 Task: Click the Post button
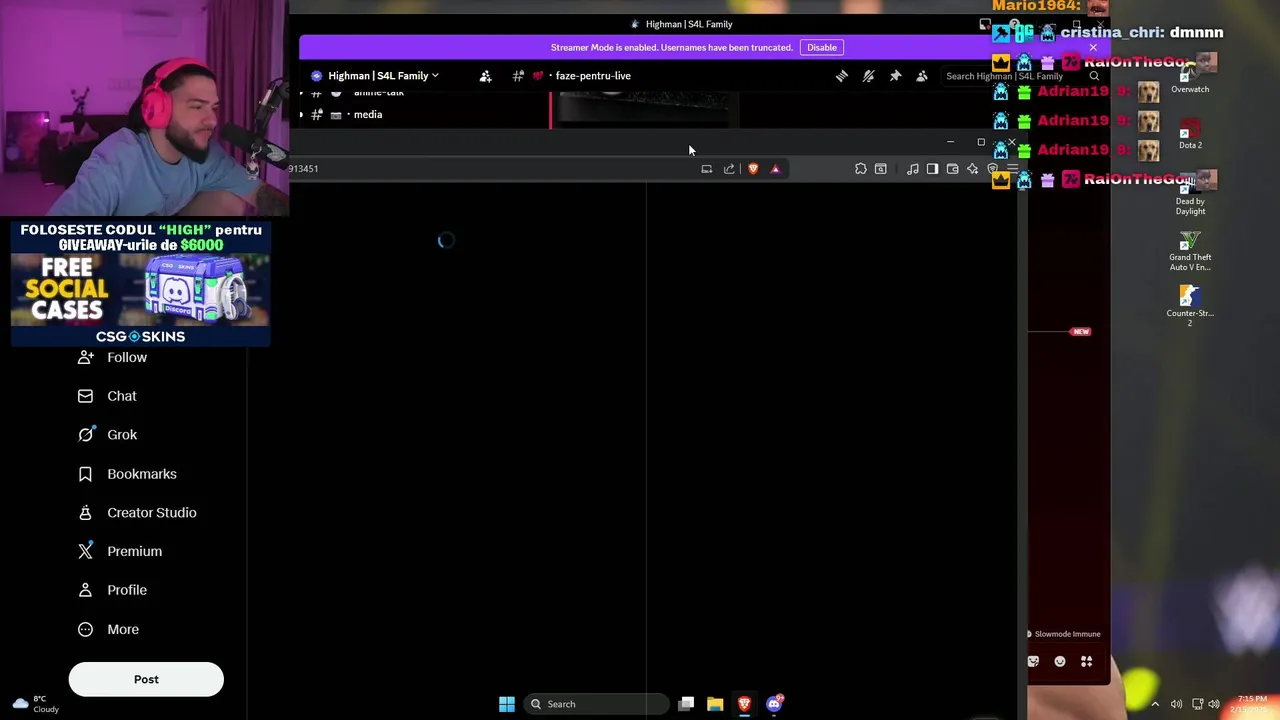coord(146,679)
